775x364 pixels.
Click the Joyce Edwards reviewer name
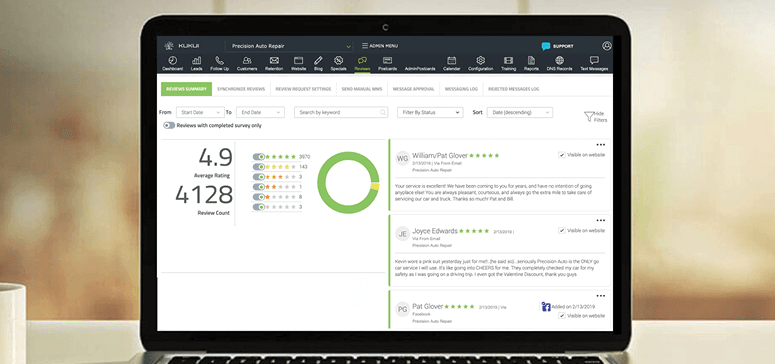tap(435, 231)
